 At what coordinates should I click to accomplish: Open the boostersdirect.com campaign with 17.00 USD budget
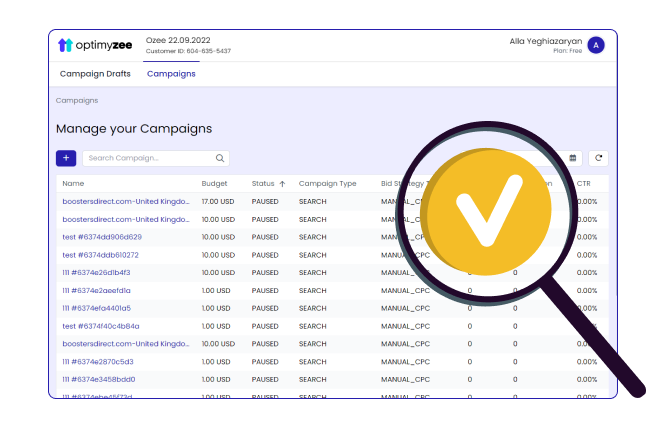126,201
